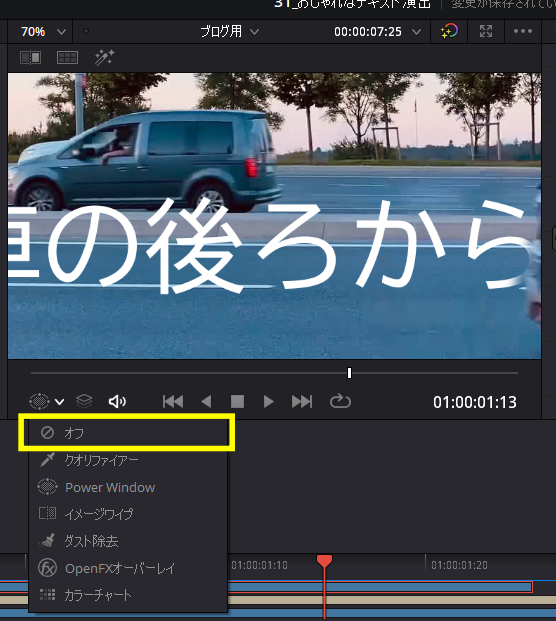Image resolution: width=556 pixels, height=621 pixels.
Task: Select the blue clip in mini timeline
Action: pyautogui.click(x=380, y=587)
